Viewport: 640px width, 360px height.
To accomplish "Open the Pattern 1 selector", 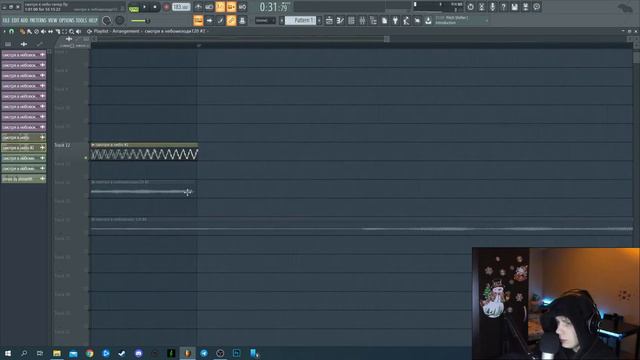I will [300, 20].
